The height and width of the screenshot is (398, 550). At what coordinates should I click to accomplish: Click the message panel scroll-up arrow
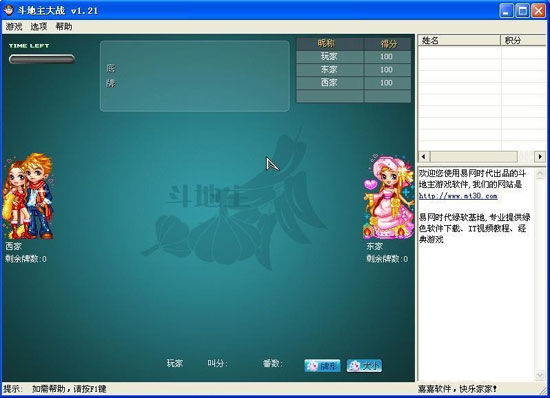[x=540, y=173]
